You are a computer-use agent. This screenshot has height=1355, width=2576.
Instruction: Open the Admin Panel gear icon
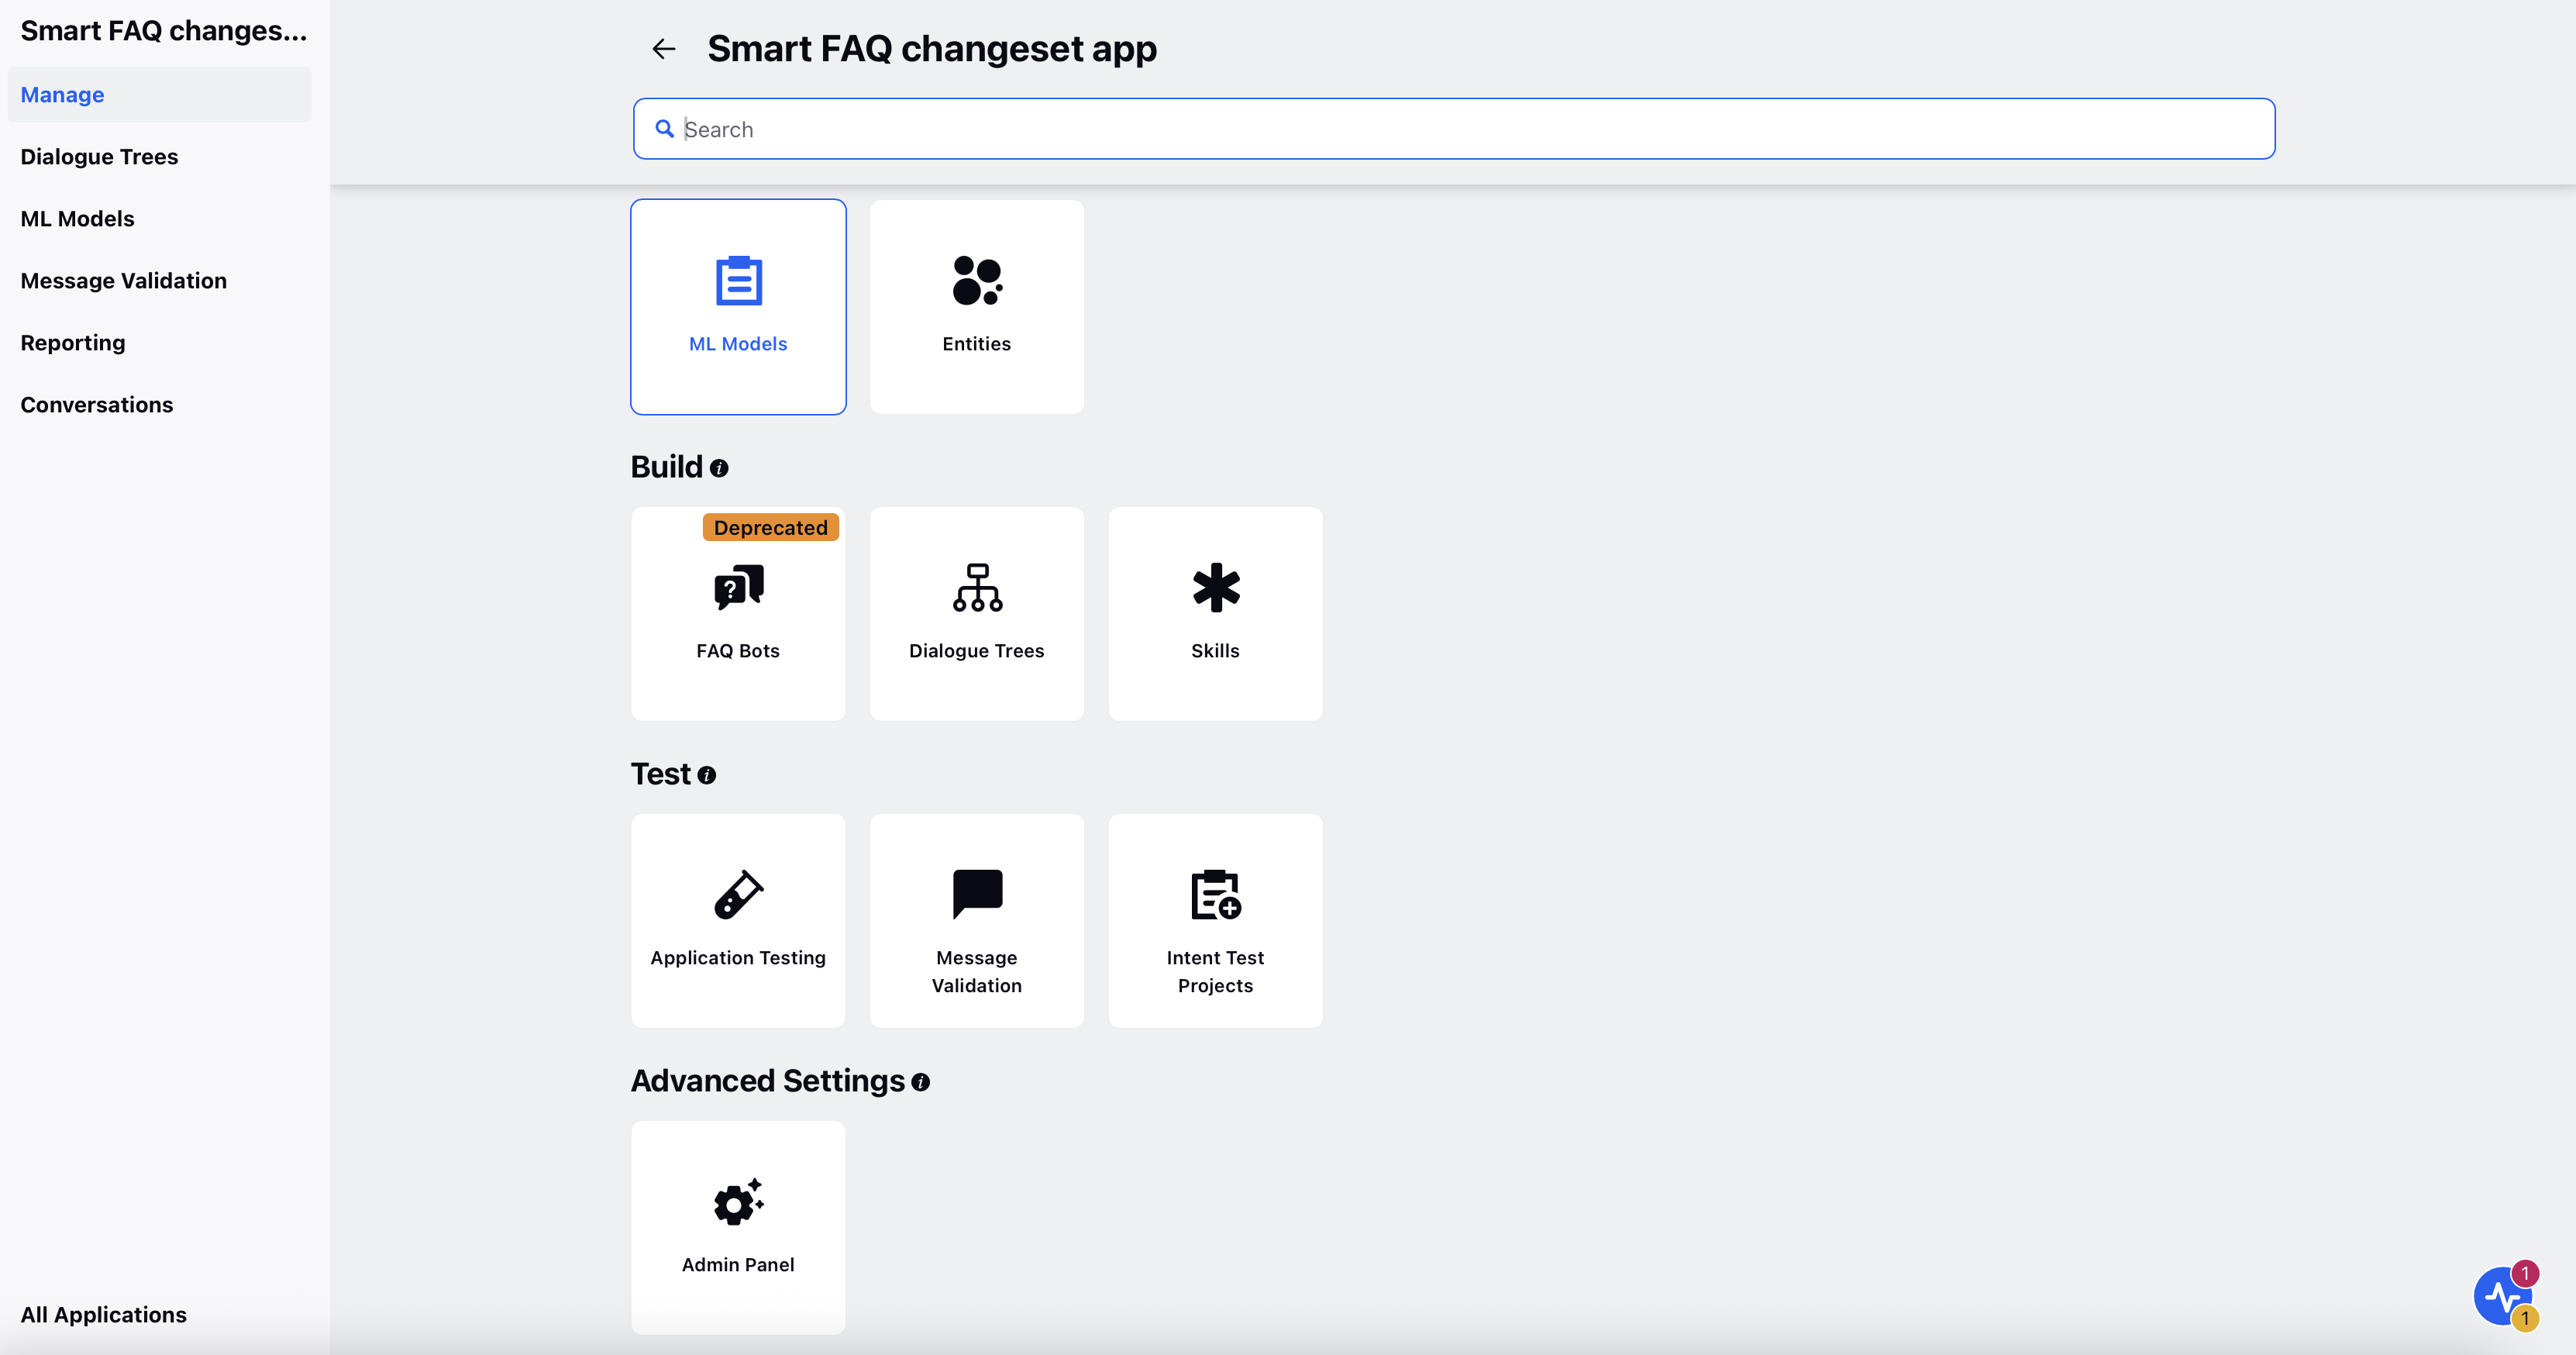coord(739,1202)
